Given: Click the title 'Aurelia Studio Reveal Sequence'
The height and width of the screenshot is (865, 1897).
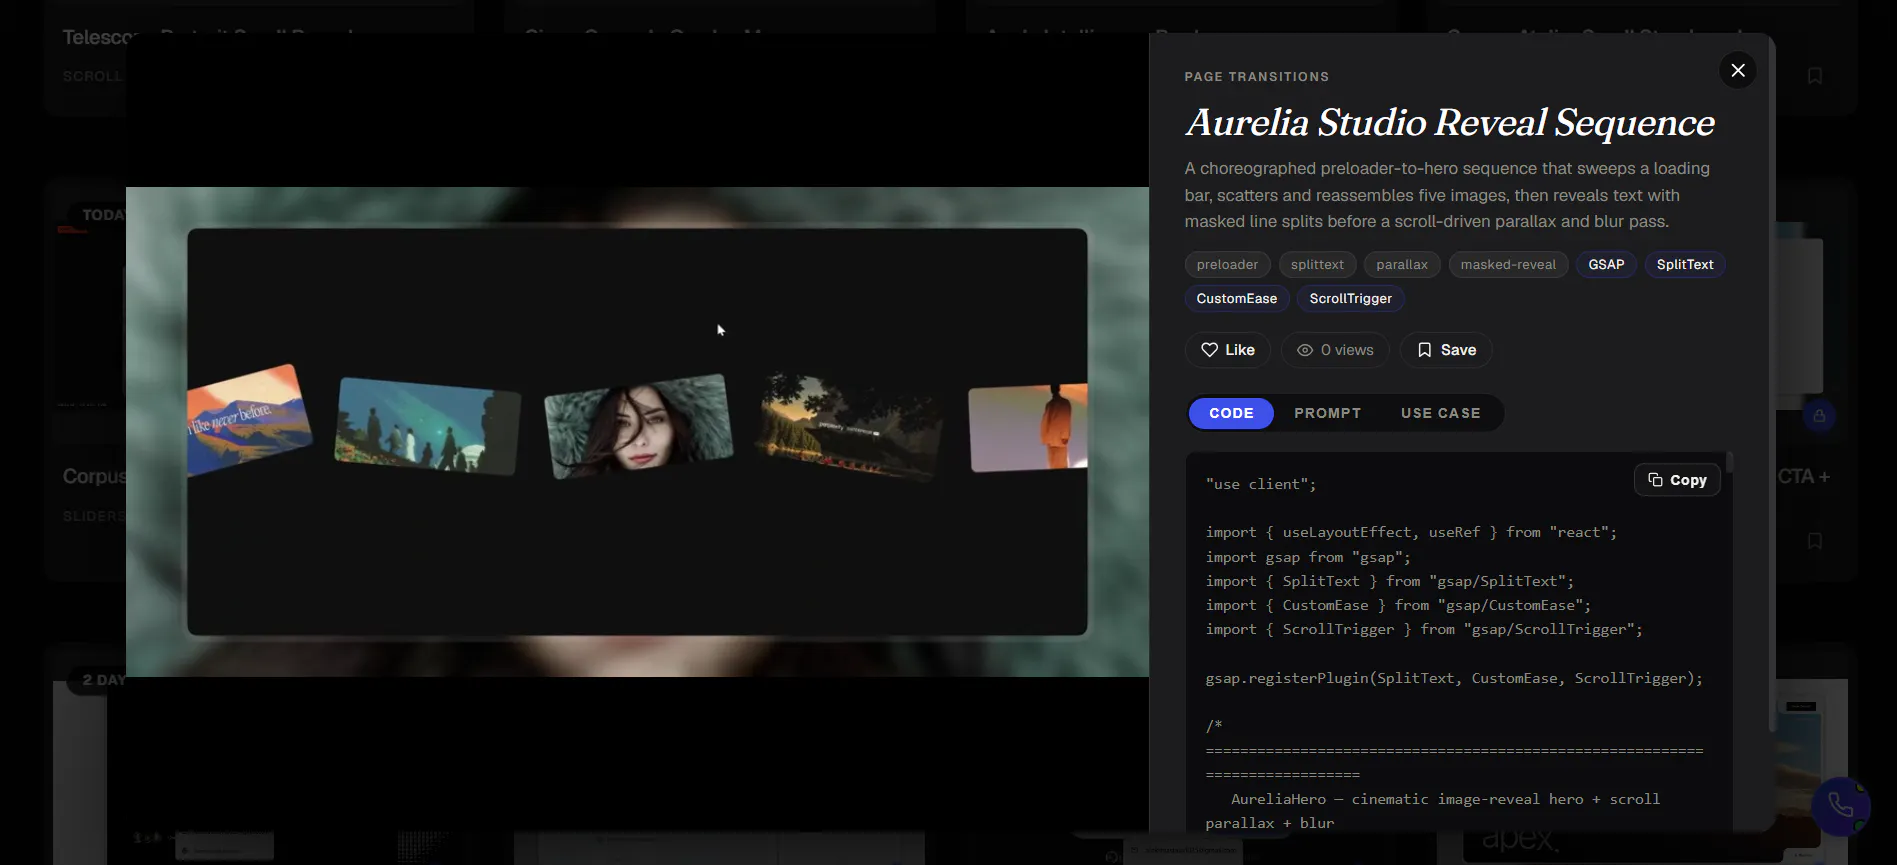Looking at the screenshot, I should (1450, 123).
